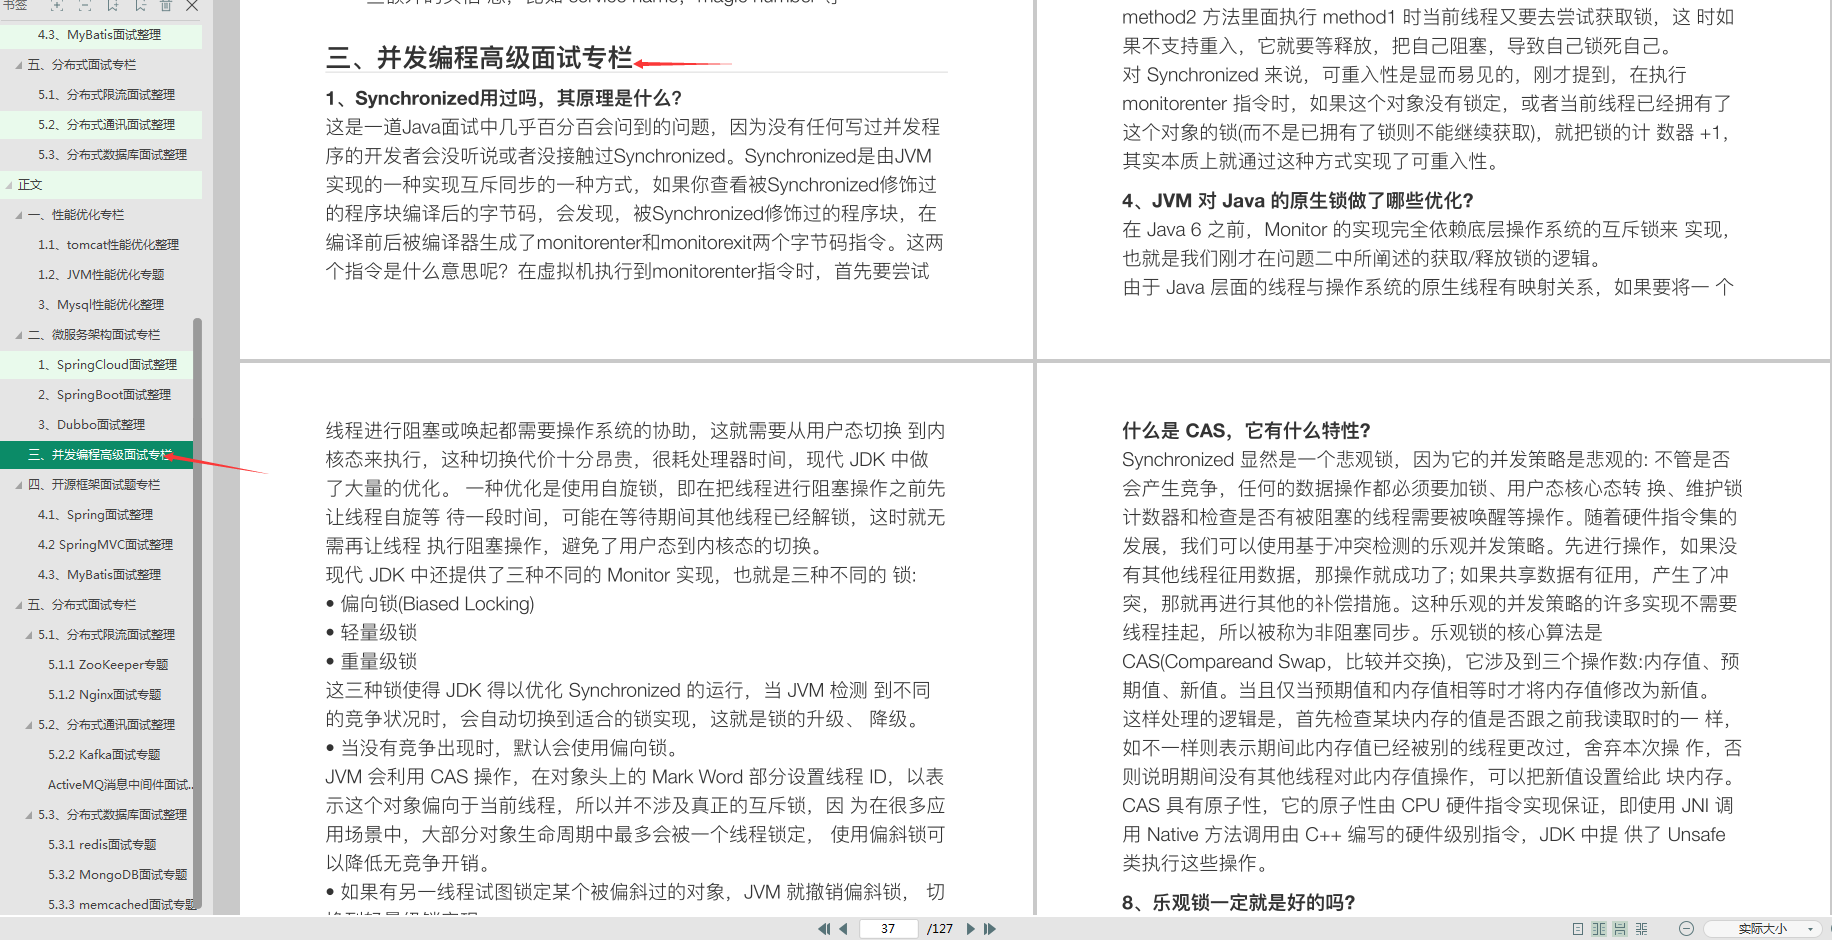Open bookmark 4.1、Spring面试整理
This screenshot has height=940, width=1832.
click(x=95, y=515)
